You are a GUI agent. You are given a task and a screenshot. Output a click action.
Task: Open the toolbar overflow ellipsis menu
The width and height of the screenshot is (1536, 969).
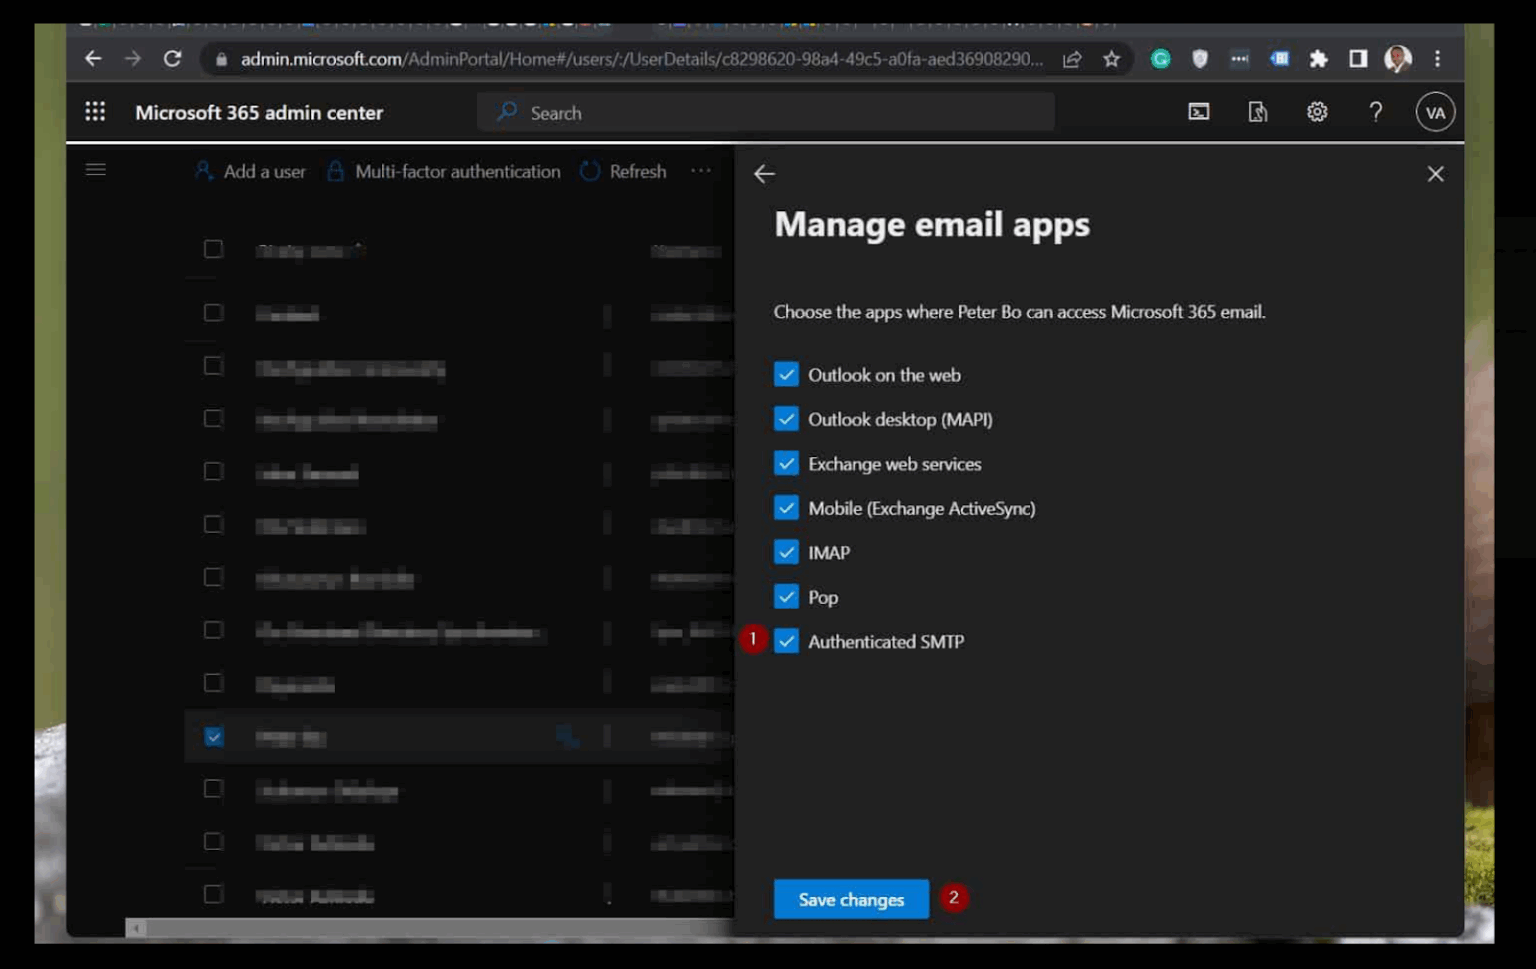coord(701,171)
